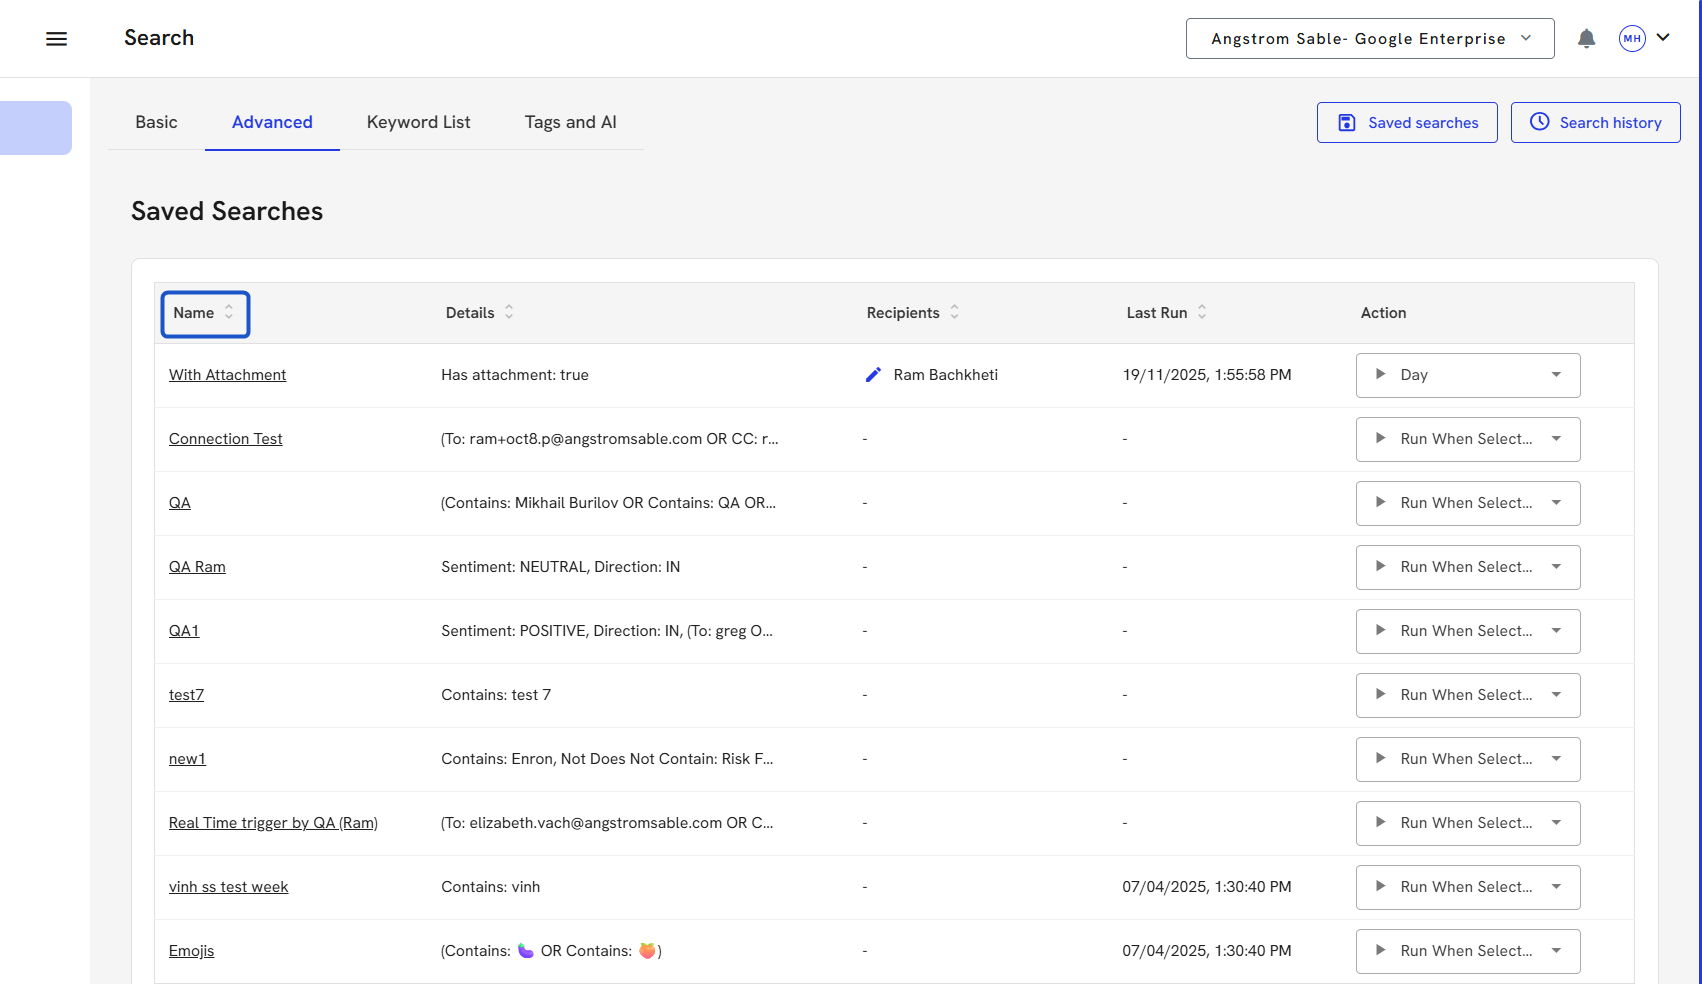Image resolution: width=1702 pixels, height=984 pixels.
Task: Open Day schedule dropdown for With Attachment
Action: coord(1556,375)
